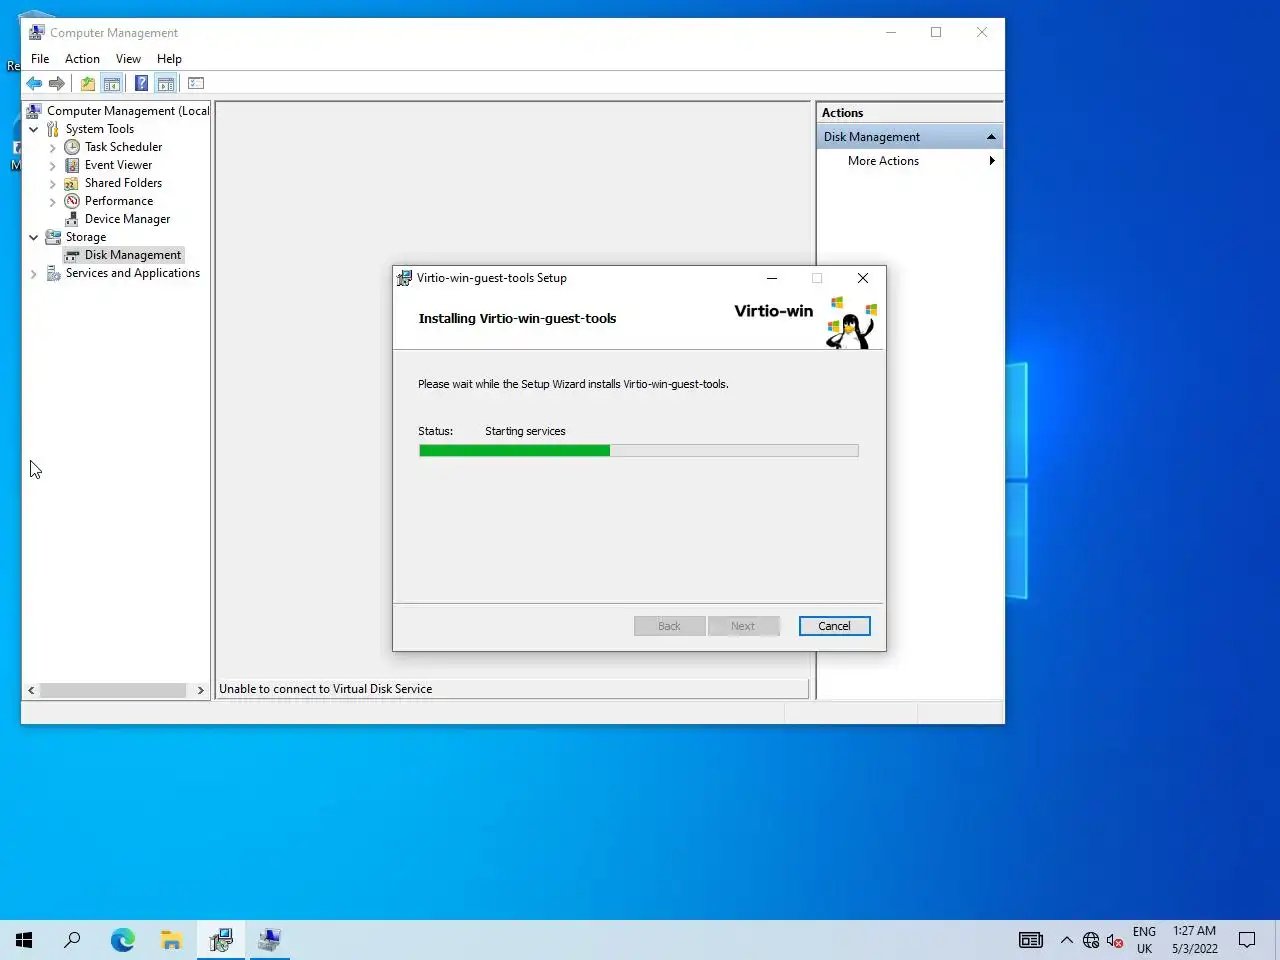This screenshot has height=960, width=1280.
Task: Click the System Tools wrench icon
Action: click(x=53, y=129)
